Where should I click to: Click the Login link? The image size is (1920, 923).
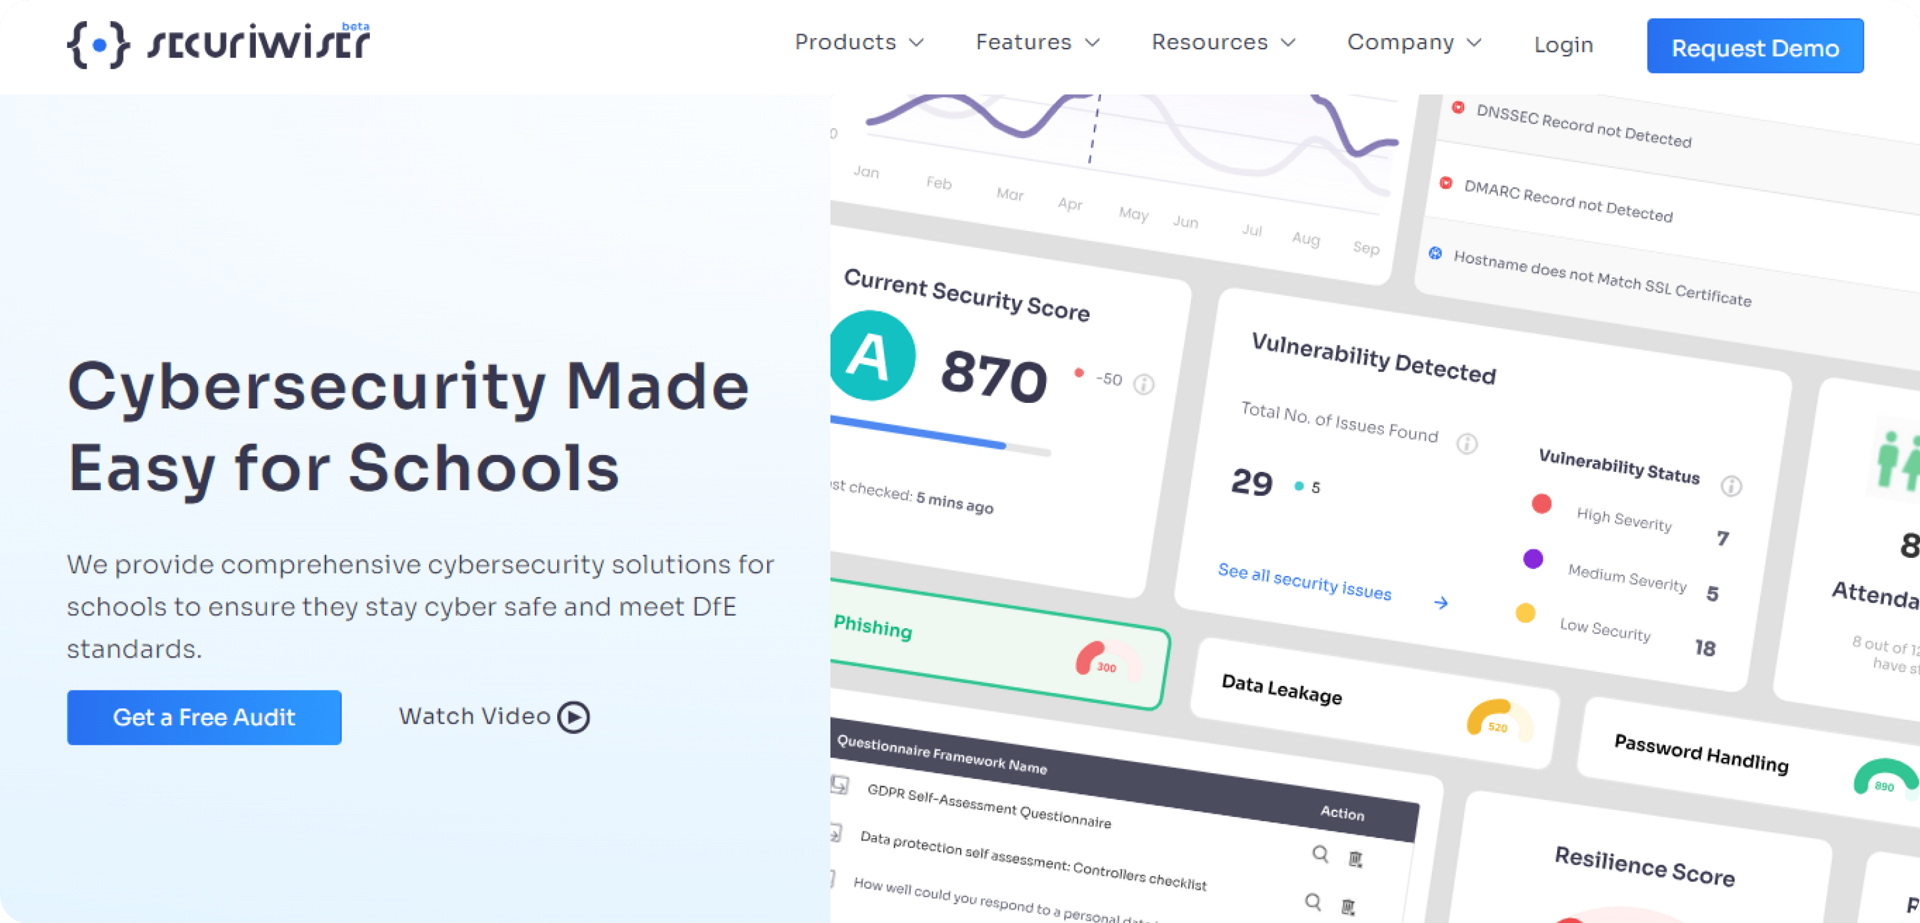coord(1563,45)
